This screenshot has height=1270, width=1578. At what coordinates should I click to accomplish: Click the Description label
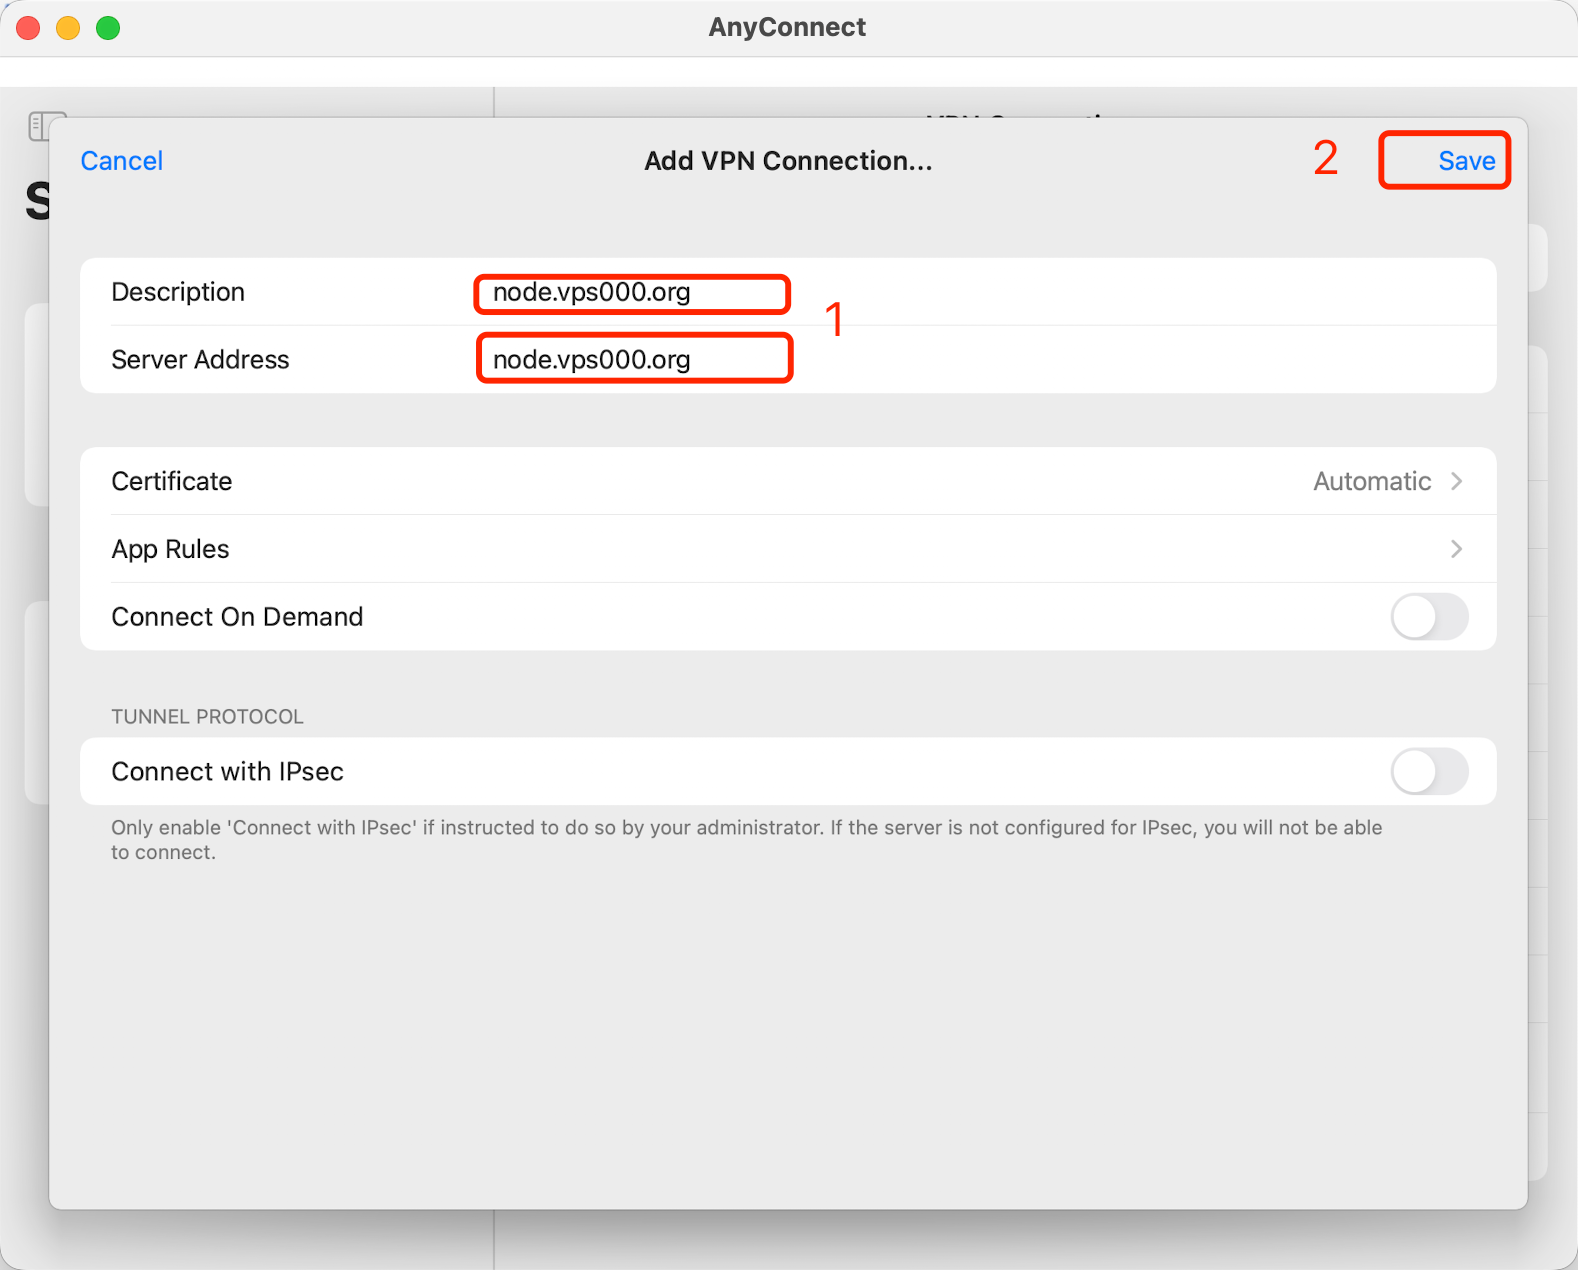(178, 292)
